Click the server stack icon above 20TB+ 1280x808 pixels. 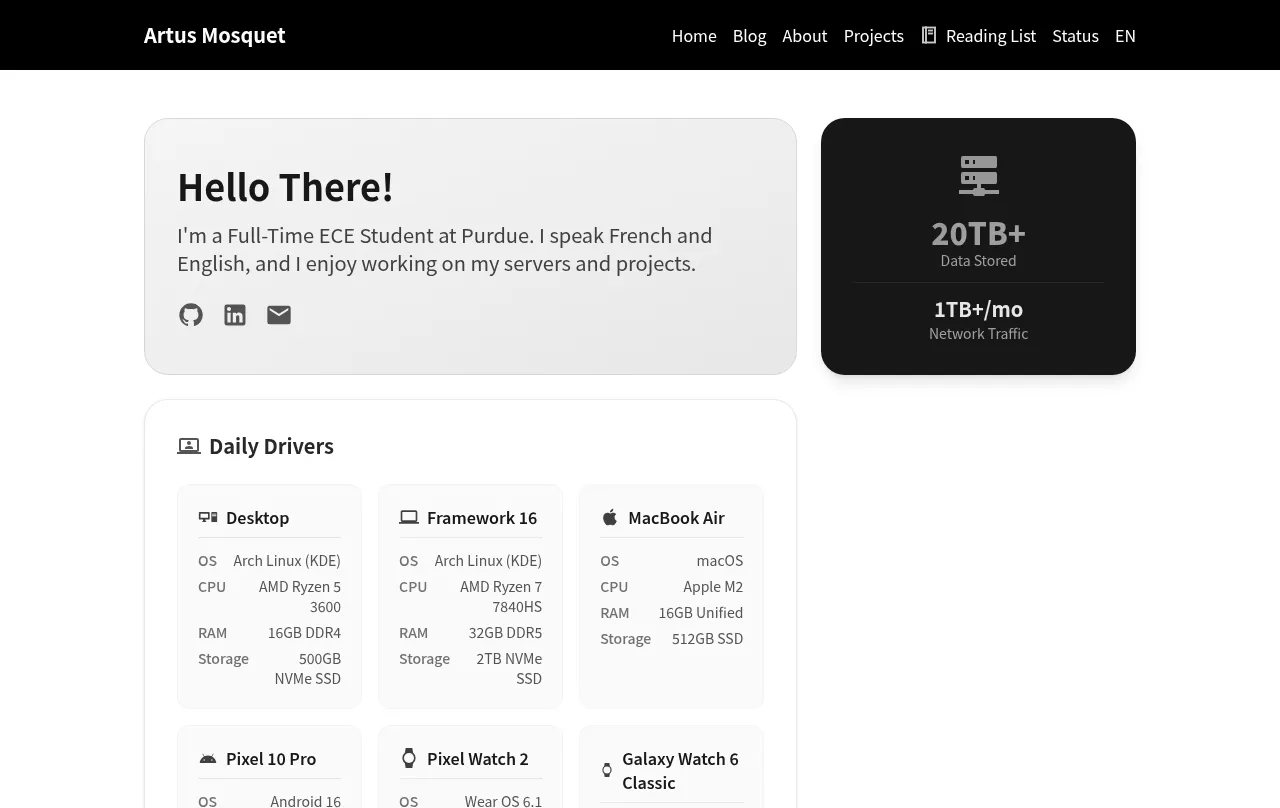[979, 175]
